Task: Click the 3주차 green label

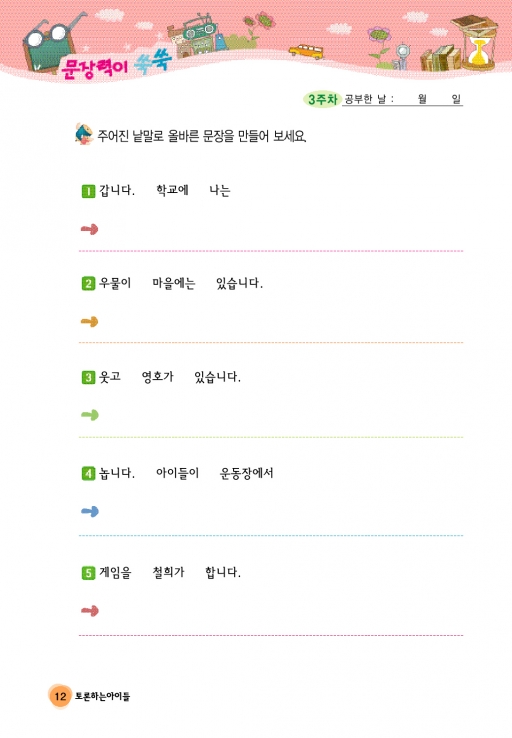Action: pos(322,99)
